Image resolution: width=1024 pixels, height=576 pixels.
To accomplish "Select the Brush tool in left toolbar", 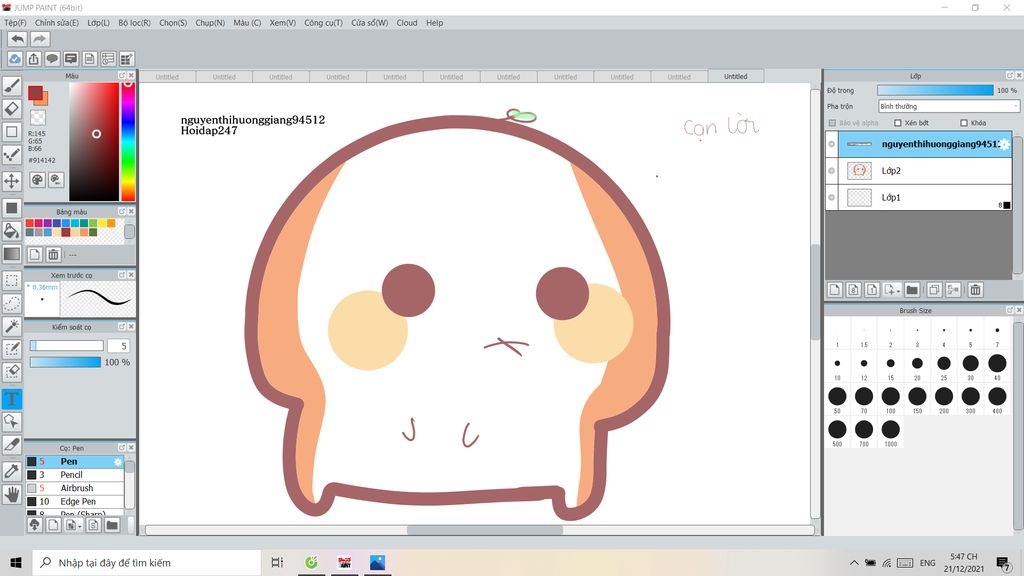I will point(12,86).
